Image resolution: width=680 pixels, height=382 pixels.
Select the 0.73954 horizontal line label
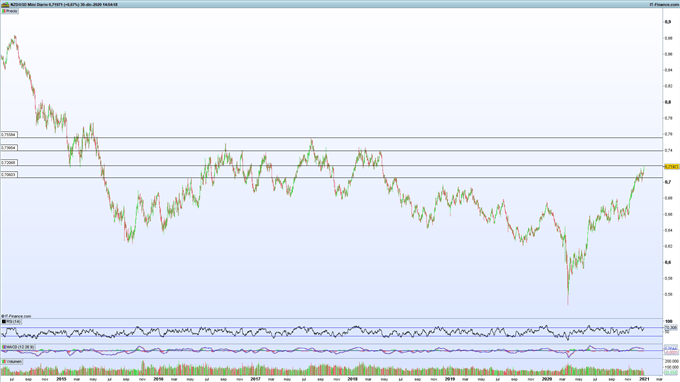coord(9,148)
